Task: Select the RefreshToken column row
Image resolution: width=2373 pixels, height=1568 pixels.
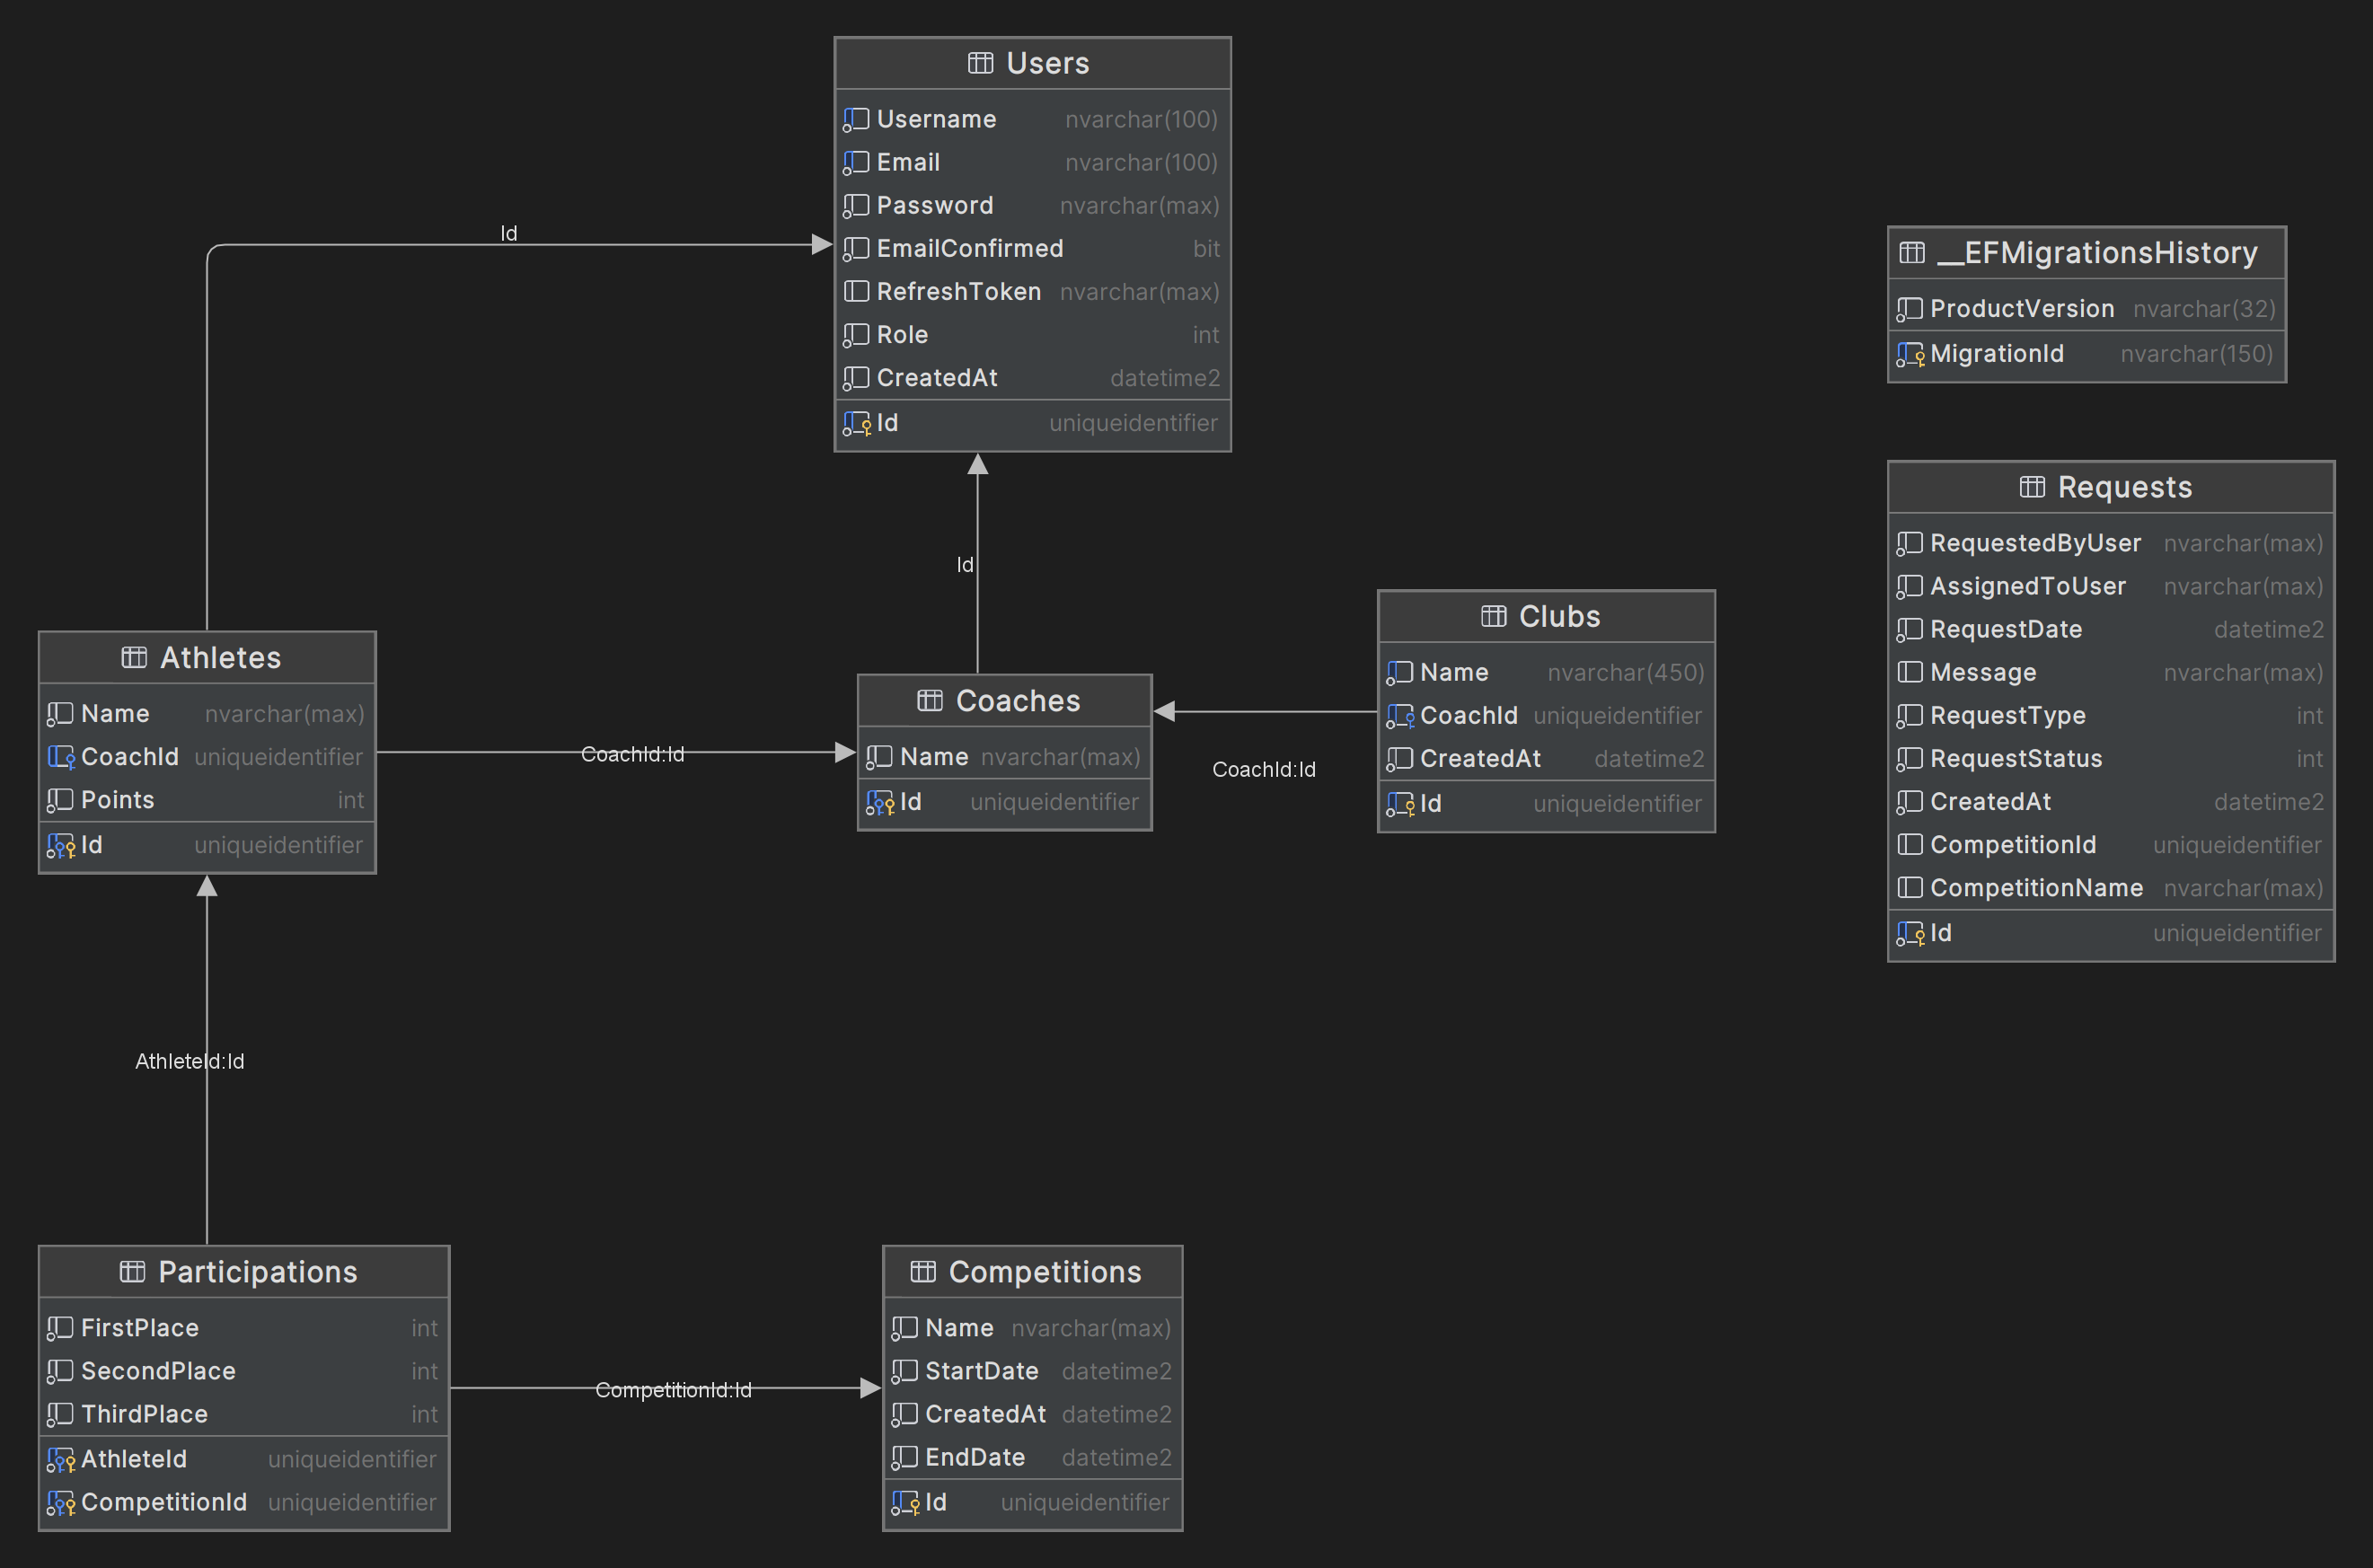Action: [1033, 291]
